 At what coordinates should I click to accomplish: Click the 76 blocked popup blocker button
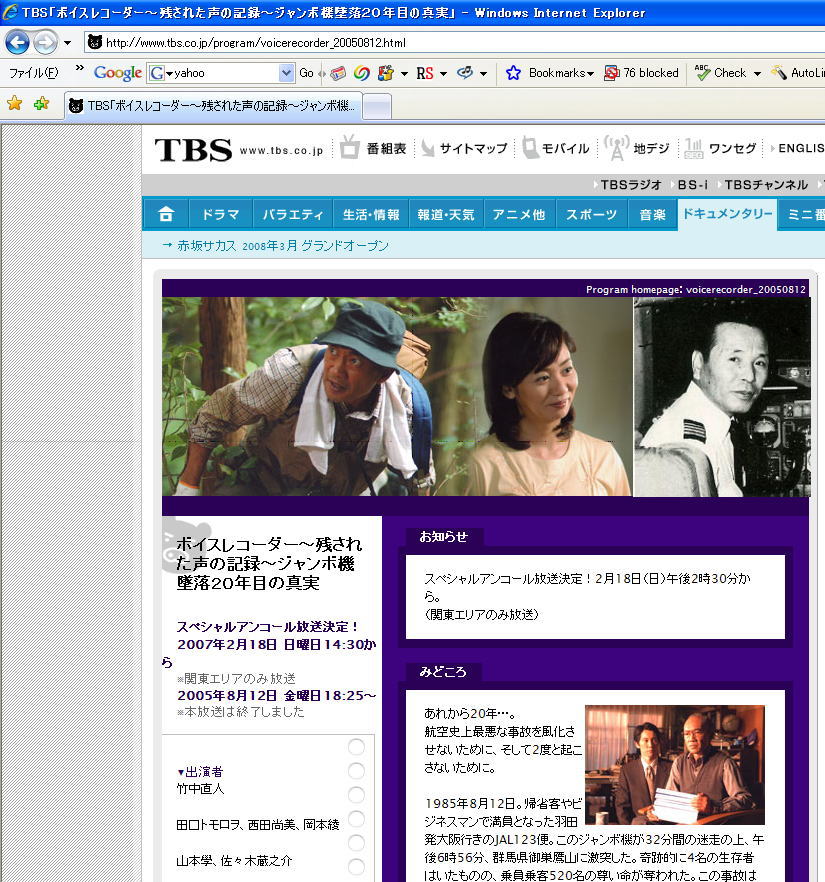(x=641, y=73)
